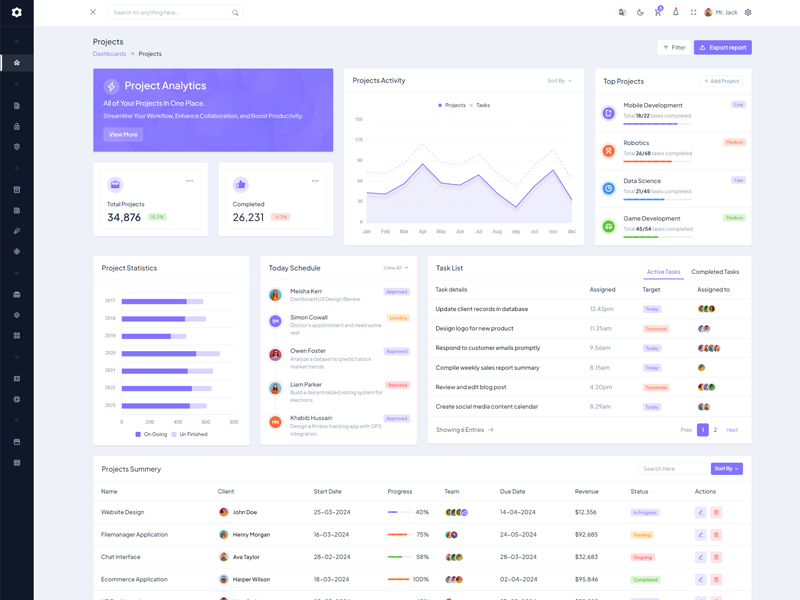Viewport: 800px width, 600px height.
Task: Close the sidebar with the X icon
Action: tap(93, 12)
